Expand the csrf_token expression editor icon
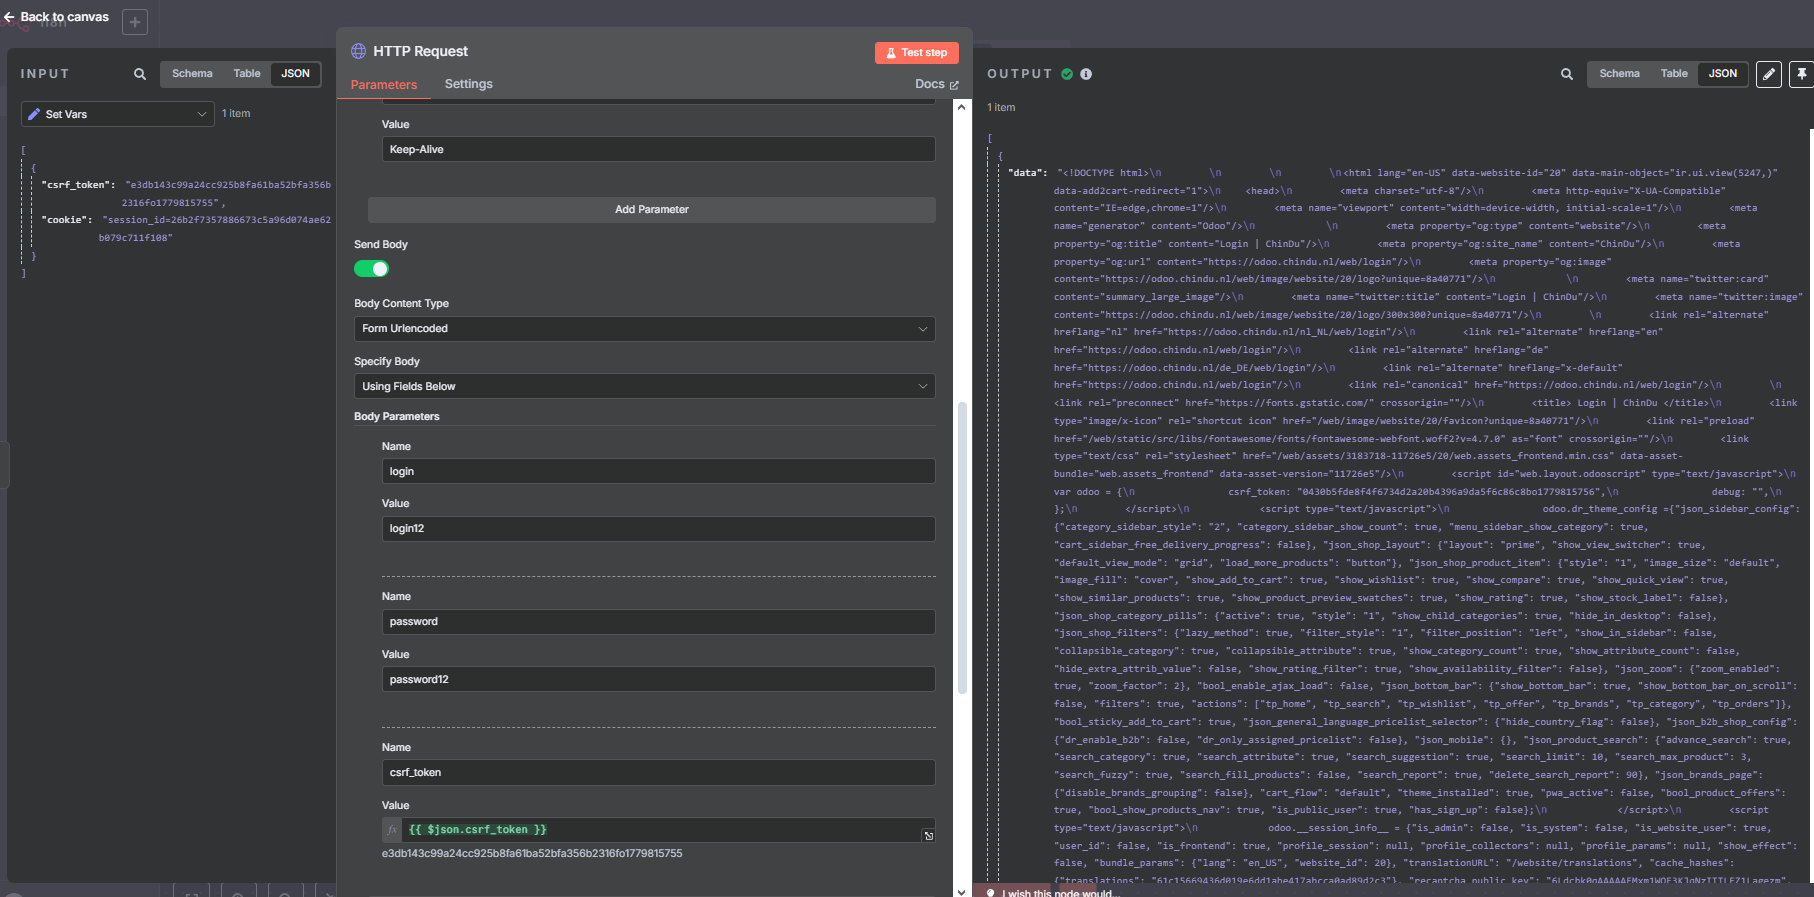The width and height of the screenshot is (1814, 897). click(x=928, y=836)
